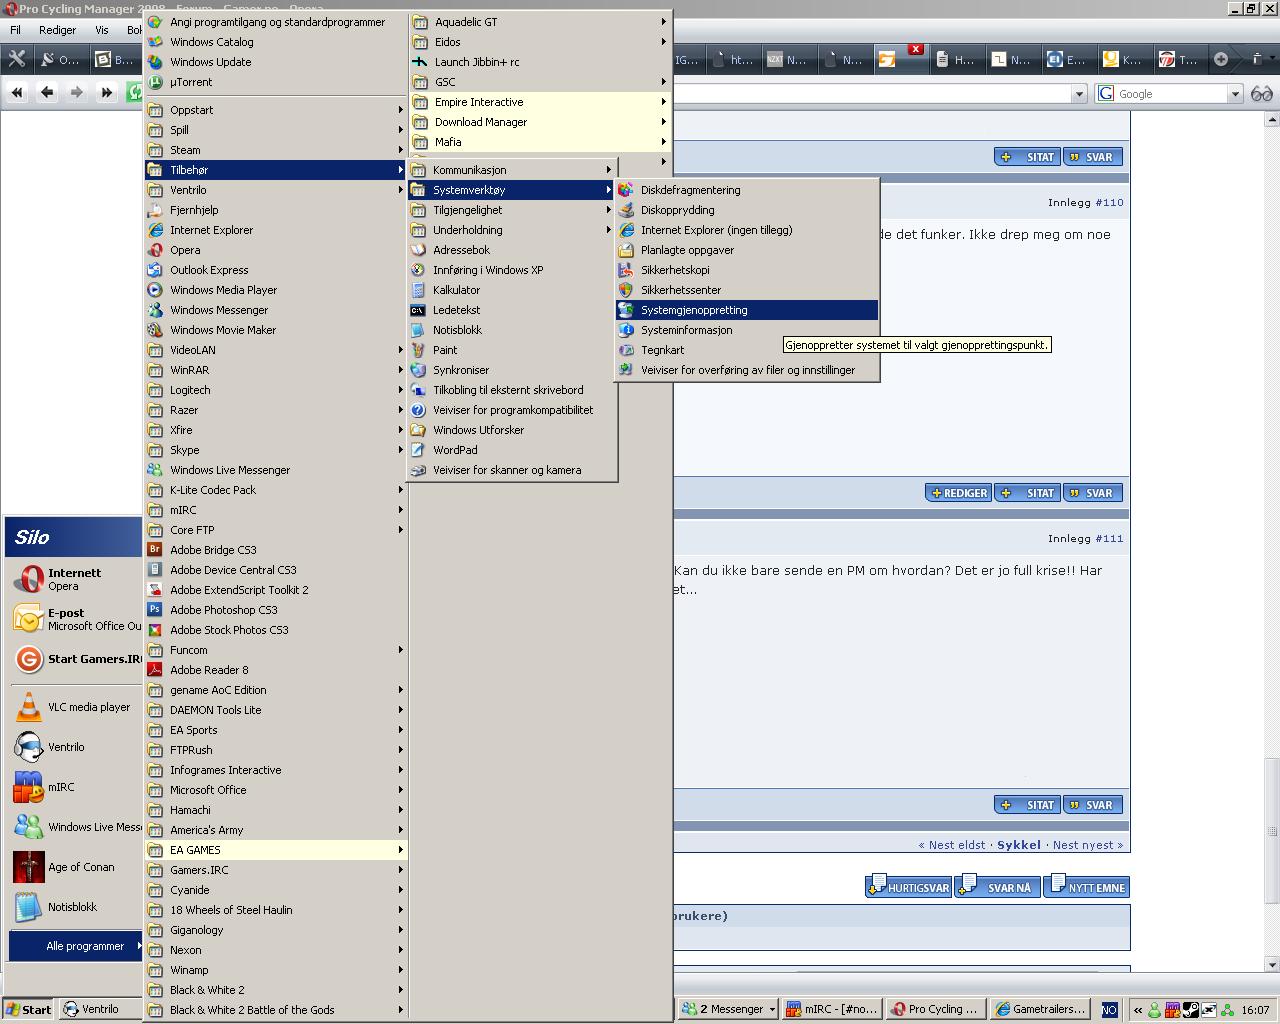Image resolution: width=1280 pixels, height=1024 pixels.
Task: Open Age of Conan from pinned list
Action: (x=76, y=867)
